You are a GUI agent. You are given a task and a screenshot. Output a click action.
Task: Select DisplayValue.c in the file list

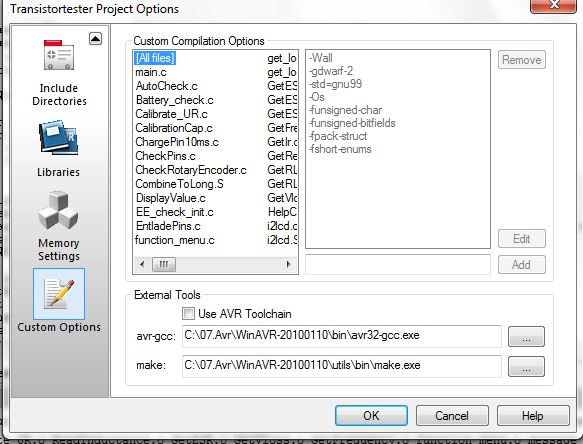click(x=170, y=198)
